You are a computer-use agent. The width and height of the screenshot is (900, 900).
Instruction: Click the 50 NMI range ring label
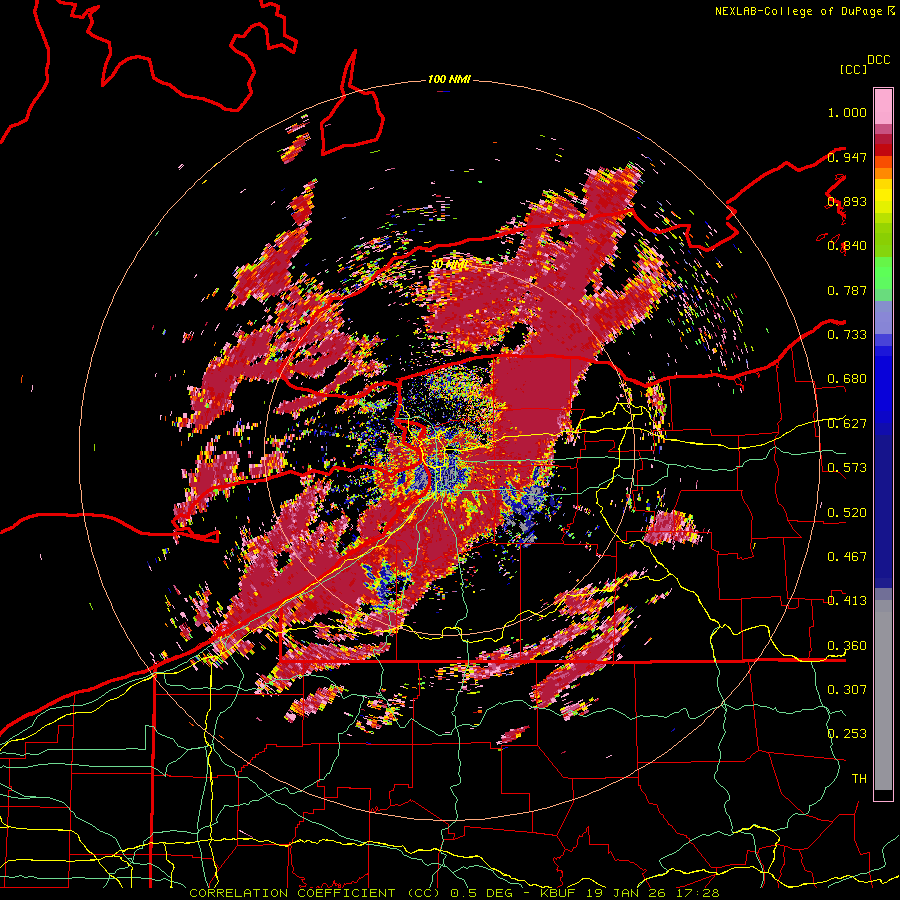pyautogui.click(x=449, y=265)
